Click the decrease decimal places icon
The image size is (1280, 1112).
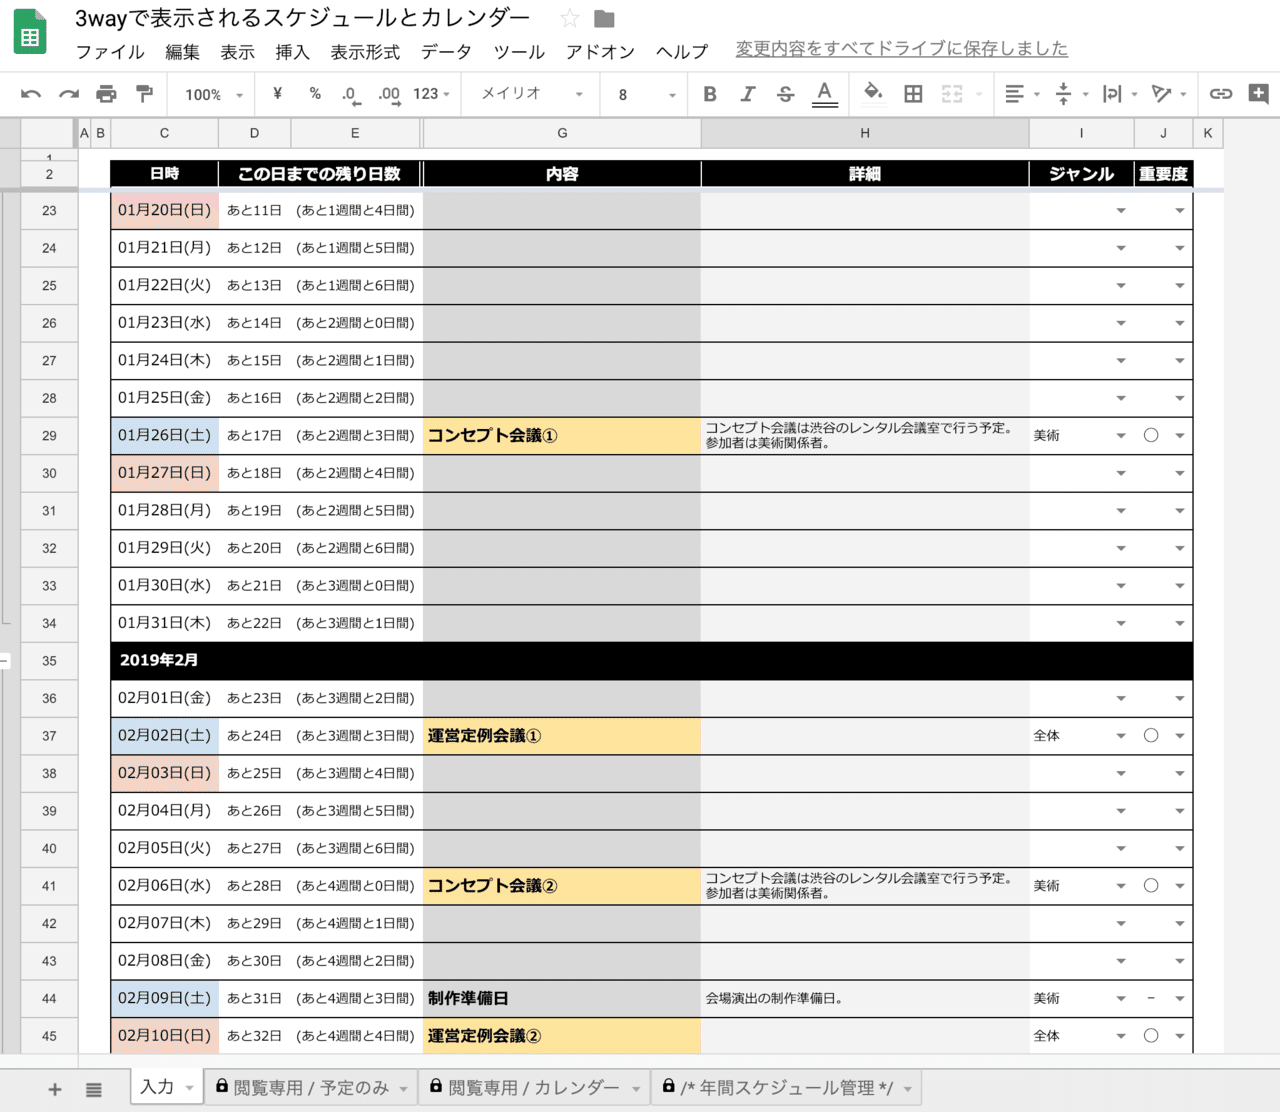349,93
